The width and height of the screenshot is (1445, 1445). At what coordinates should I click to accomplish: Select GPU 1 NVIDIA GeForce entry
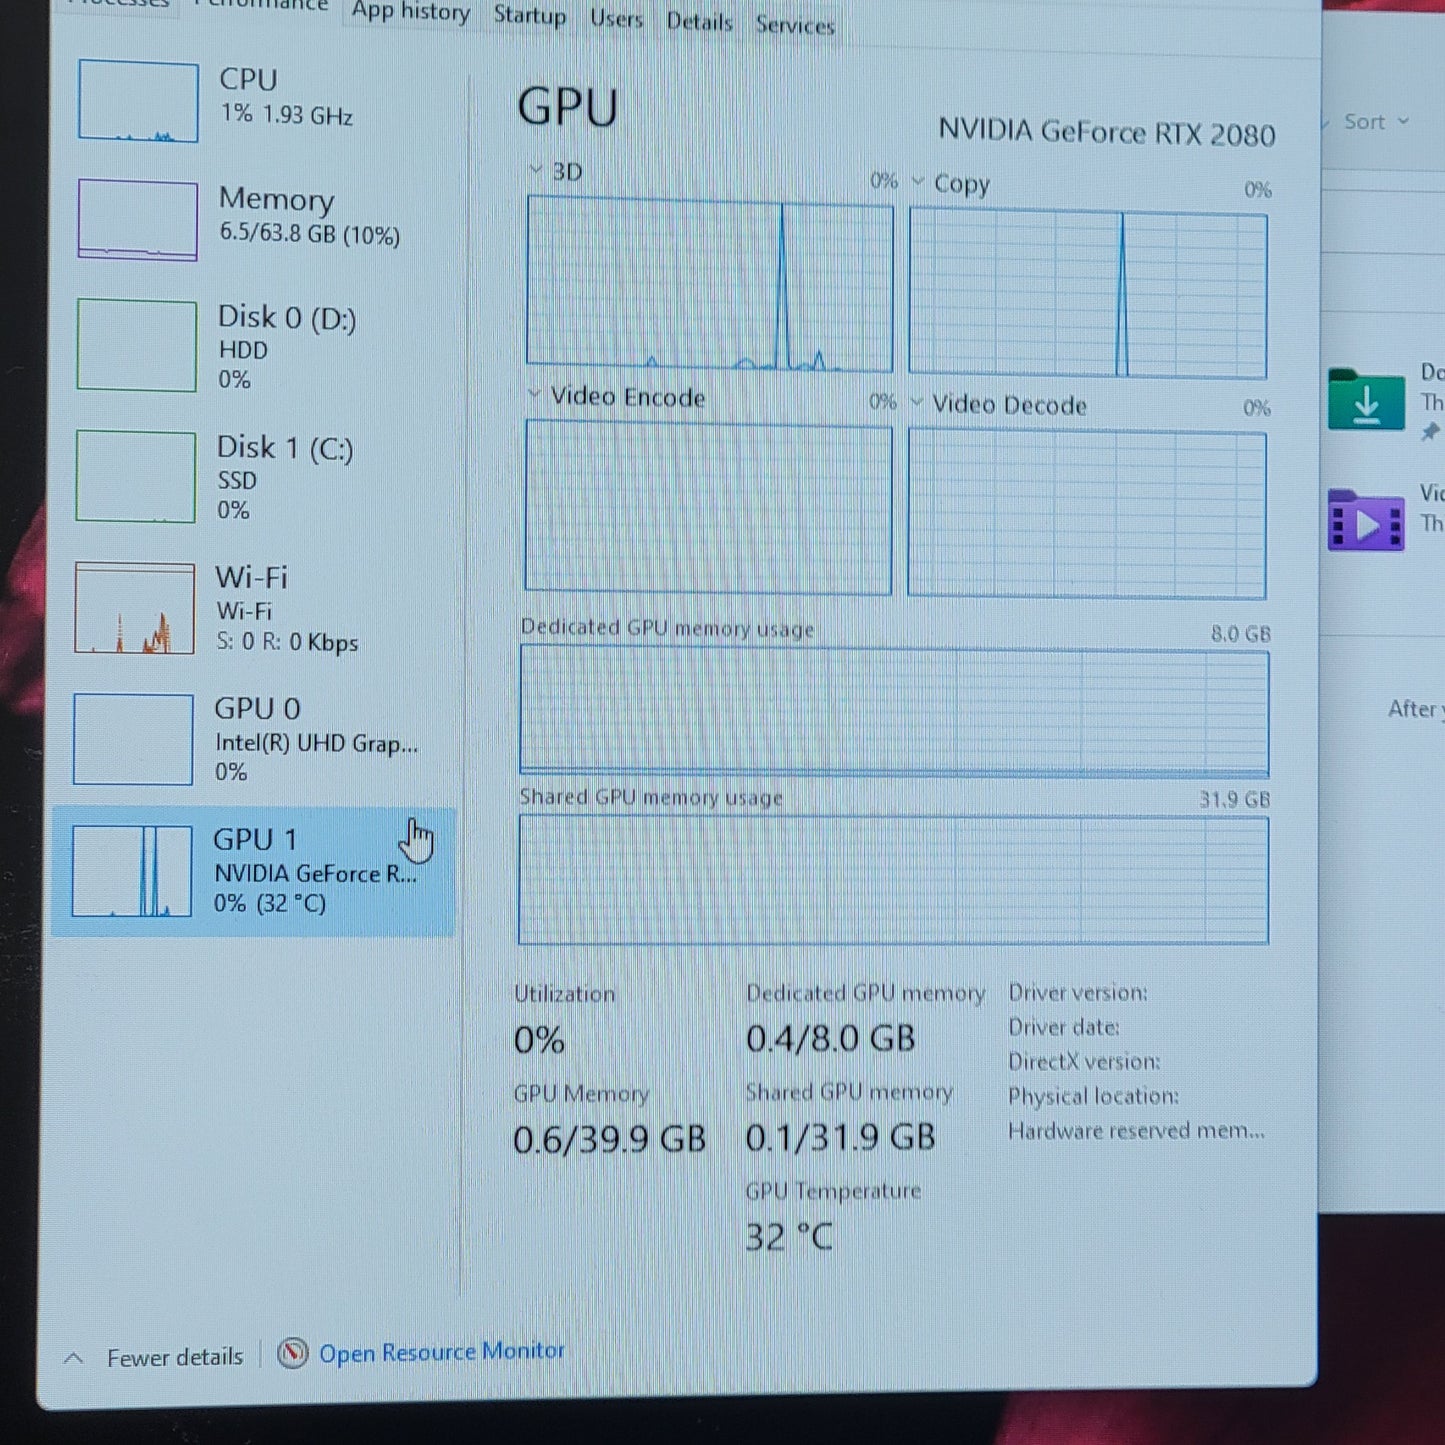pos(254,871)
